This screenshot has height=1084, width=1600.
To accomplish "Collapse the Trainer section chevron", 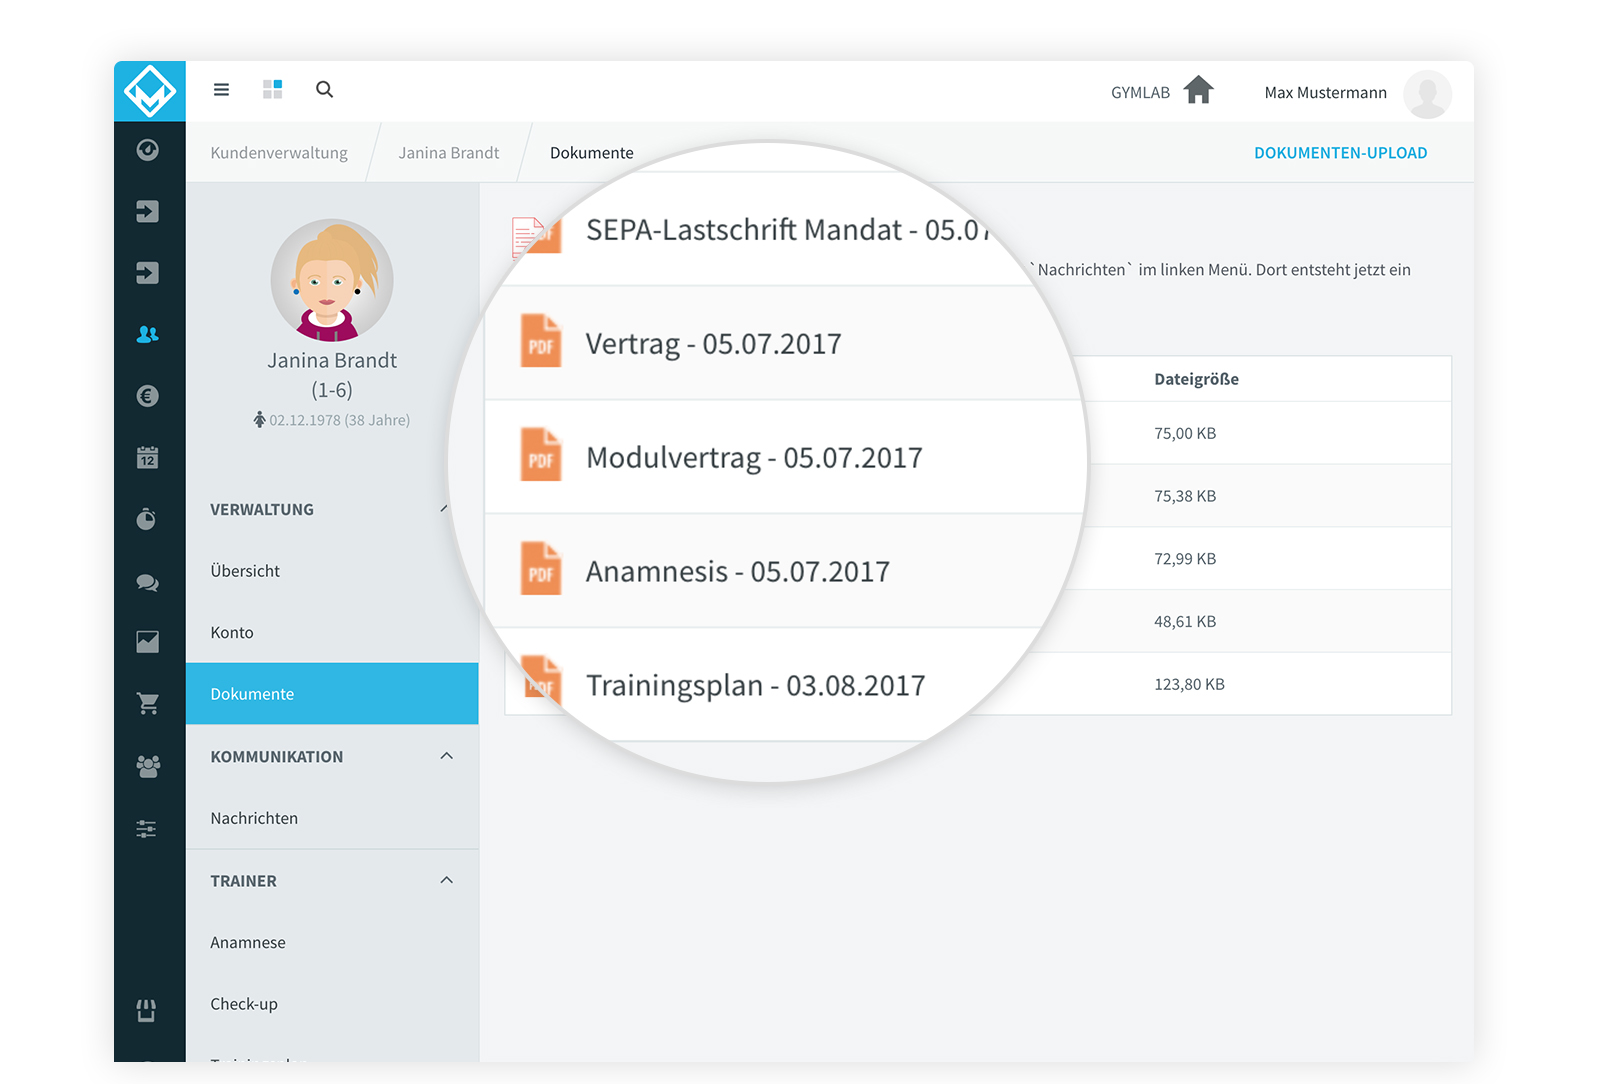I will 447,880.
